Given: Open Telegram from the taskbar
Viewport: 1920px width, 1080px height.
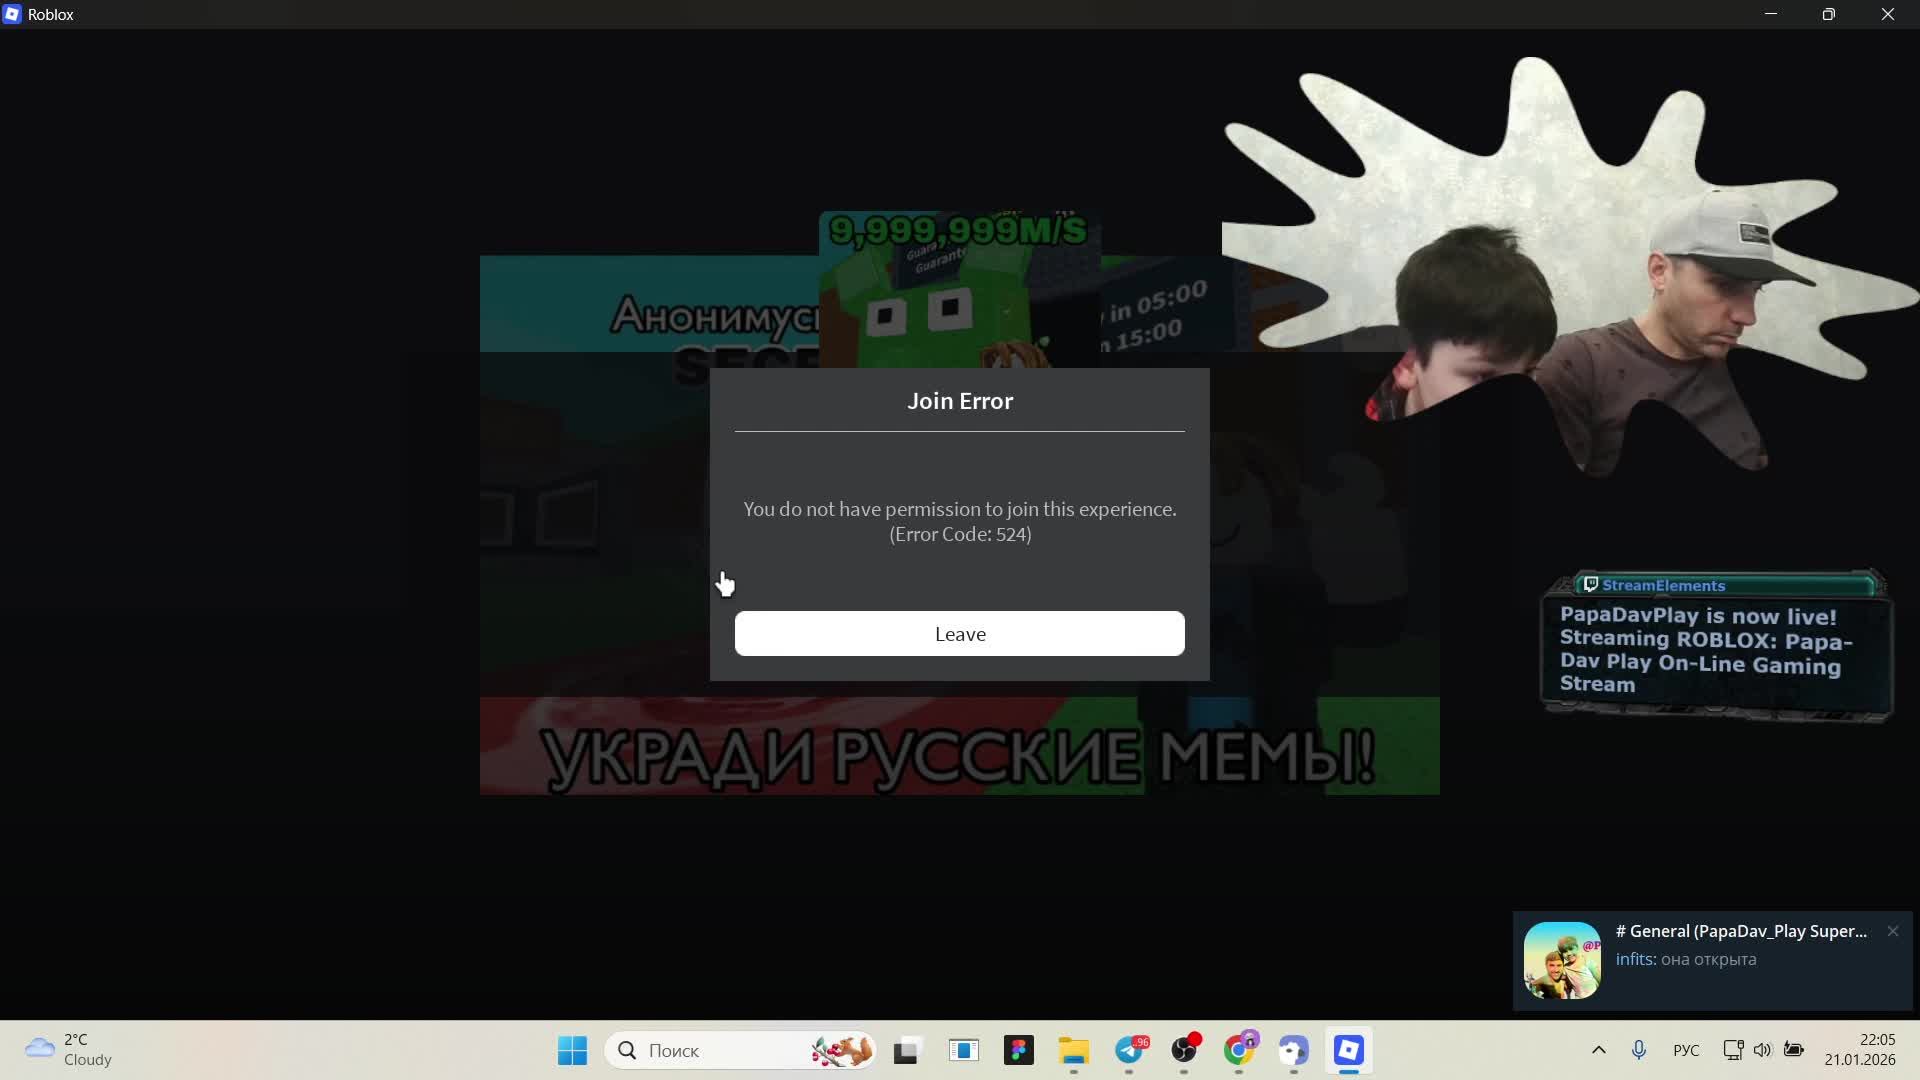Looking at the screenshot, I should (1130, 1050).
